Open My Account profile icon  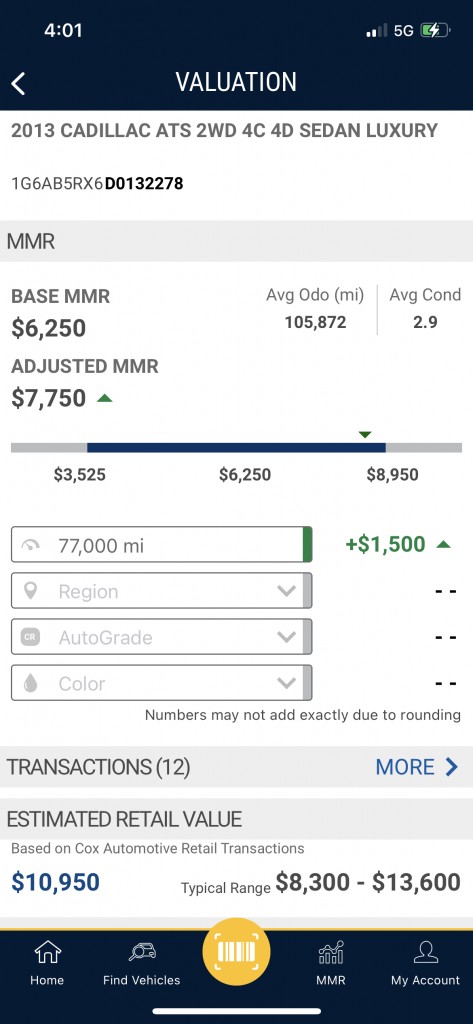pyautogui.click(x=425, y=952)
